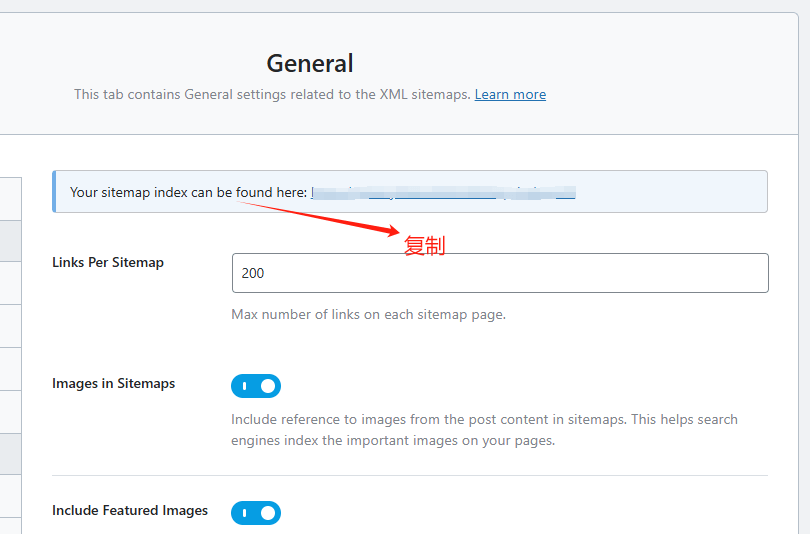
Task: Click 'This tab contains General settings' description text
Action: 272,95
